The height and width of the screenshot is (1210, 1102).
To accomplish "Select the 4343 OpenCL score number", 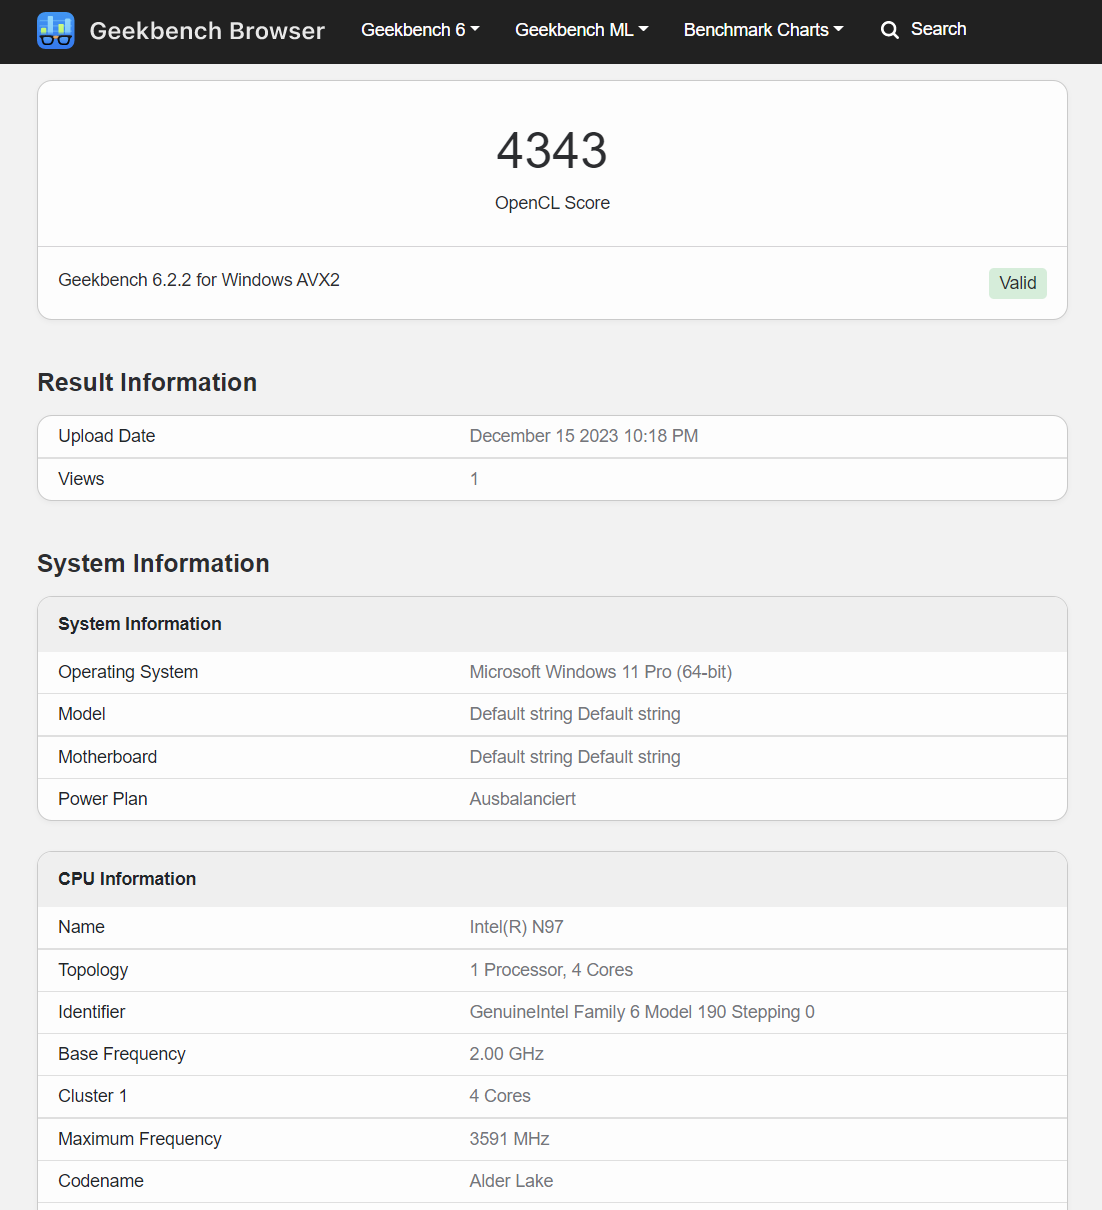I will click(x=552, y=151).
